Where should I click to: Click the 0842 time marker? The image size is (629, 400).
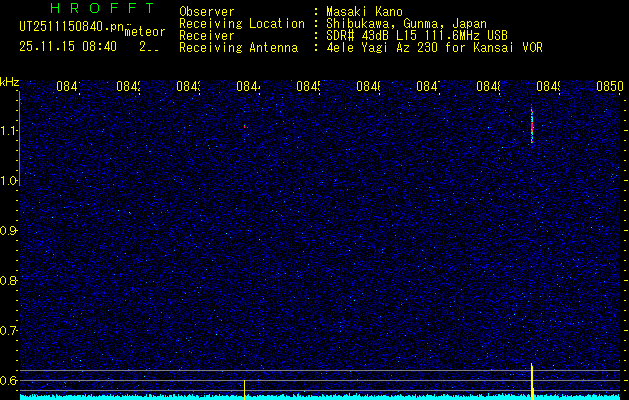[x=128, y=86]
